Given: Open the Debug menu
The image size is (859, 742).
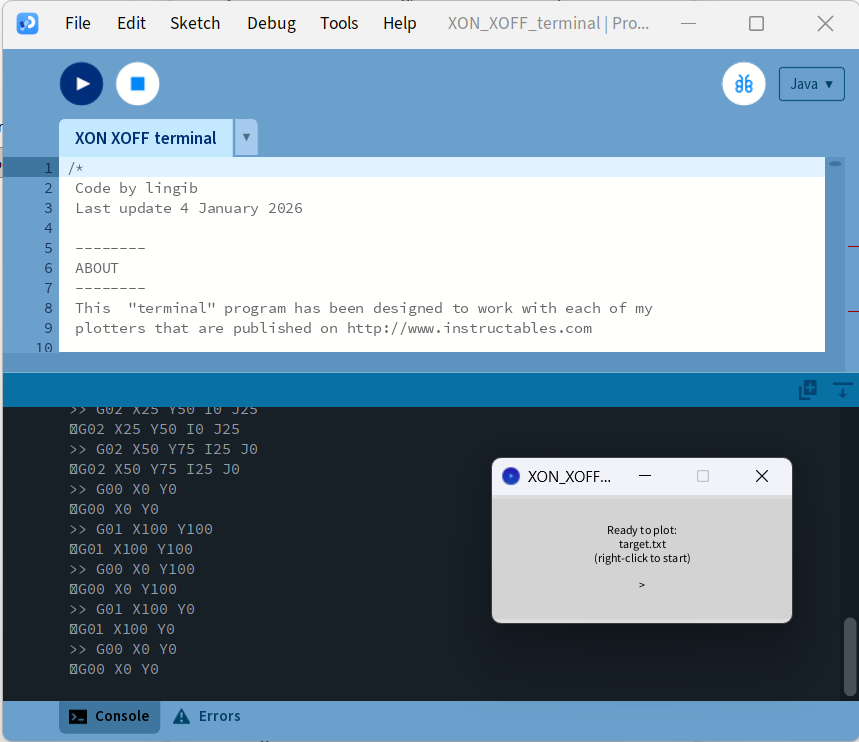Looking at the screenshot, I should (x=272, y=24).
